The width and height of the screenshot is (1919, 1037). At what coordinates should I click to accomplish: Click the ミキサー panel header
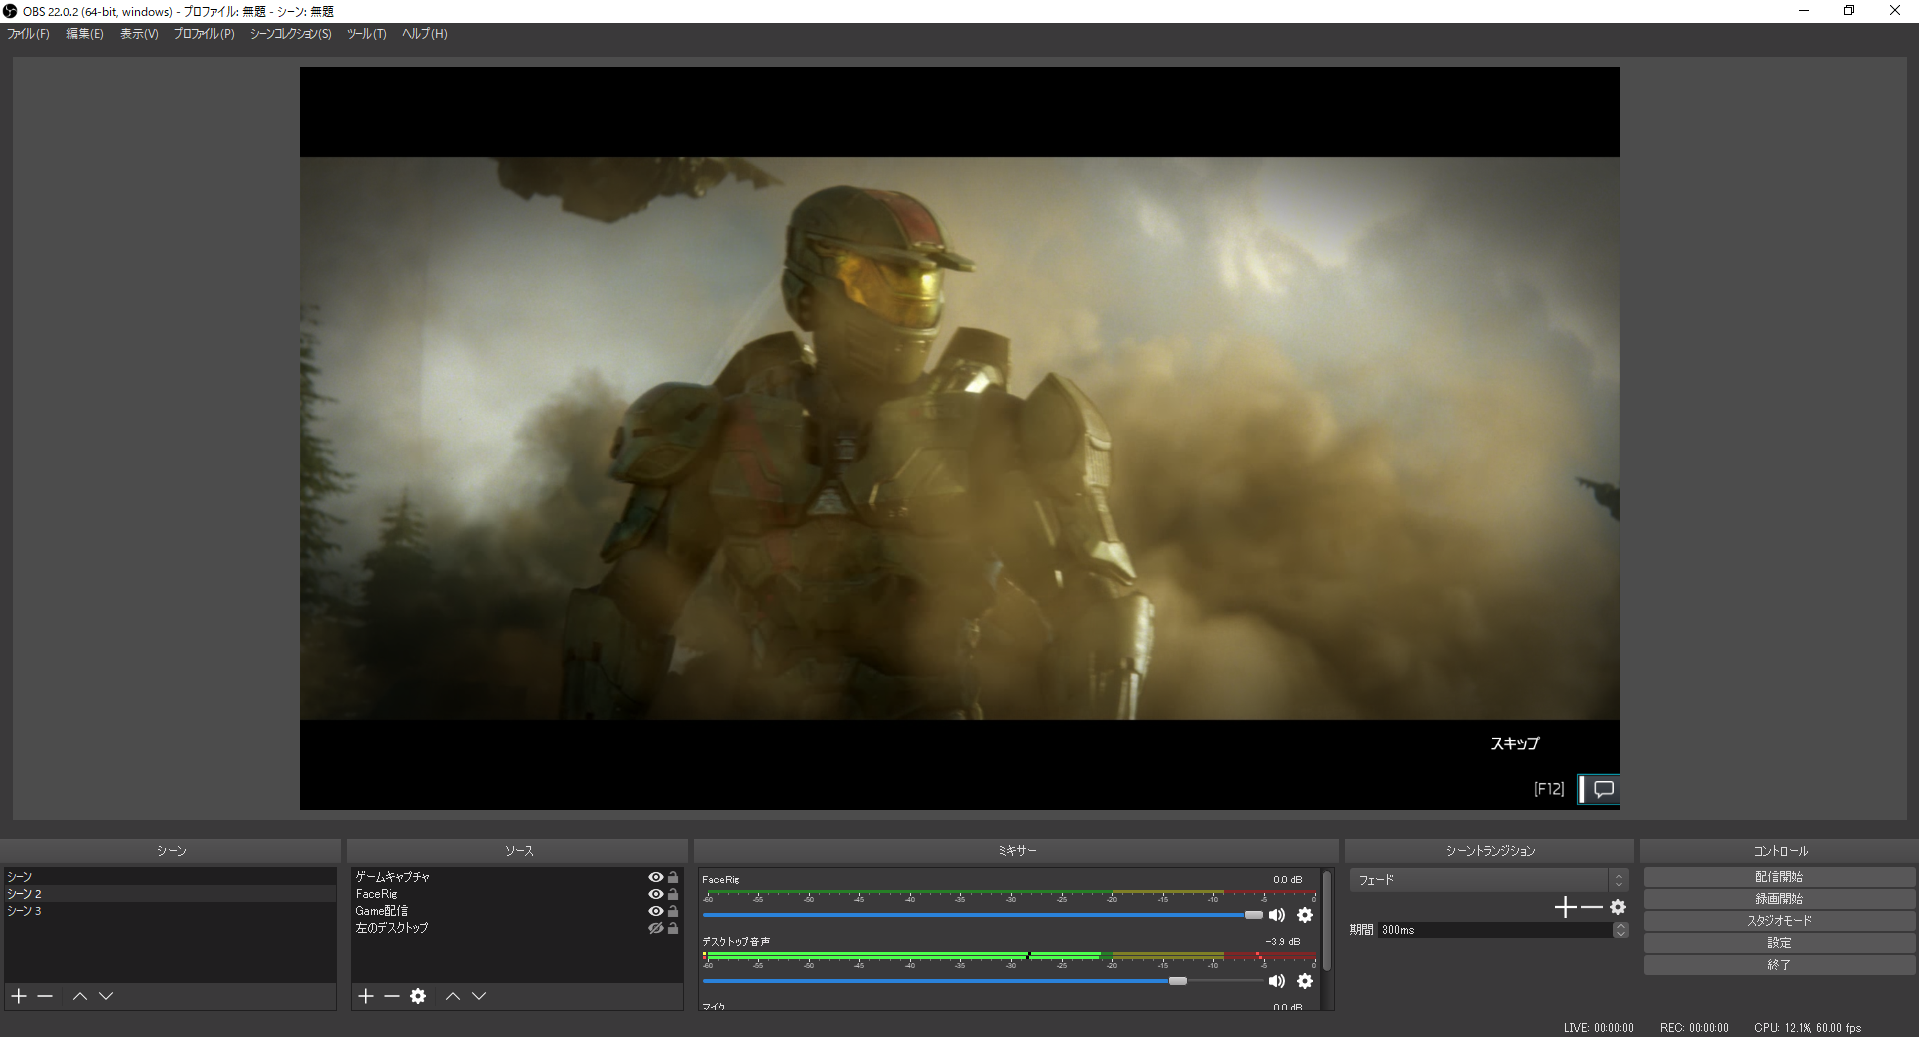pyautogui.click(x=1016, y=851)
